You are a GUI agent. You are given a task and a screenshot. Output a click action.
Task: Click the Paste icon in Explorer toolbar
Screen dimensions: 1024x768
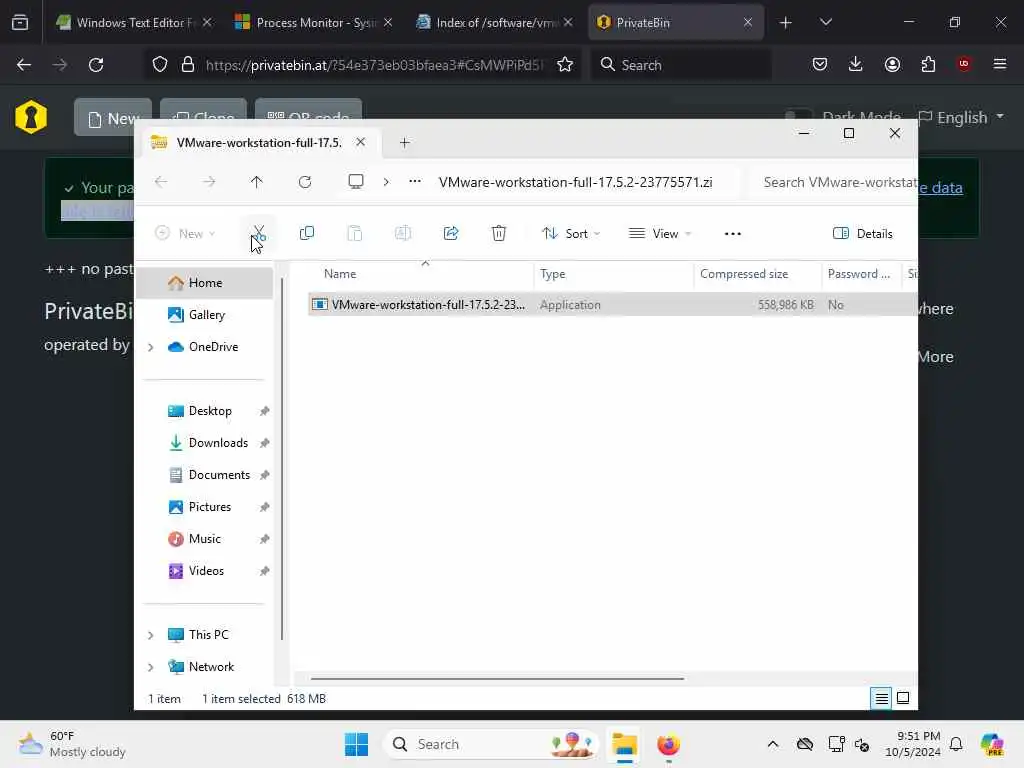point(355,233)
